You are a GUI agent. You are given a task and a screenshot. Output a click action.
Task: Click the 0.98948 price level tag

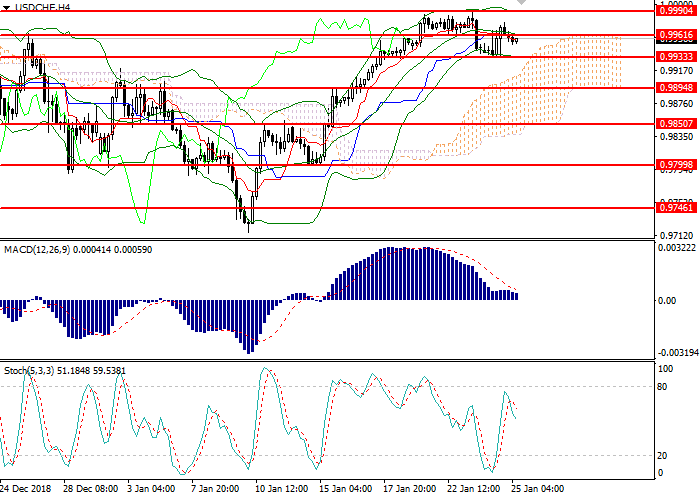(677, 88)
